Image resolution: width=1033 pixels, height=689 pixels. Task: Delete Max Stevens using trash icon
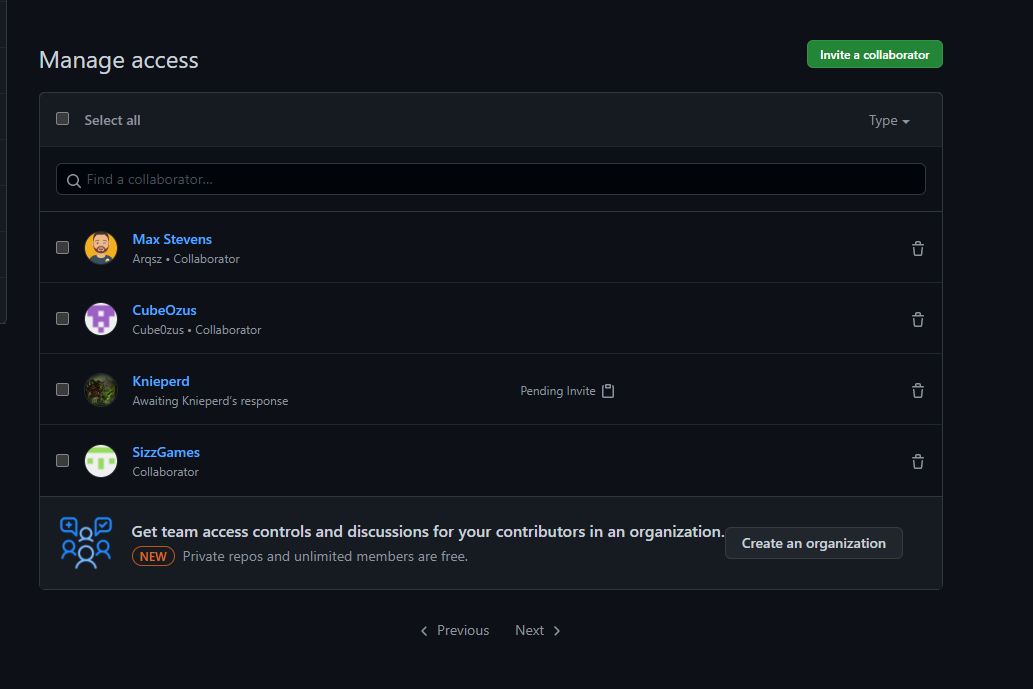coord(917,249)
